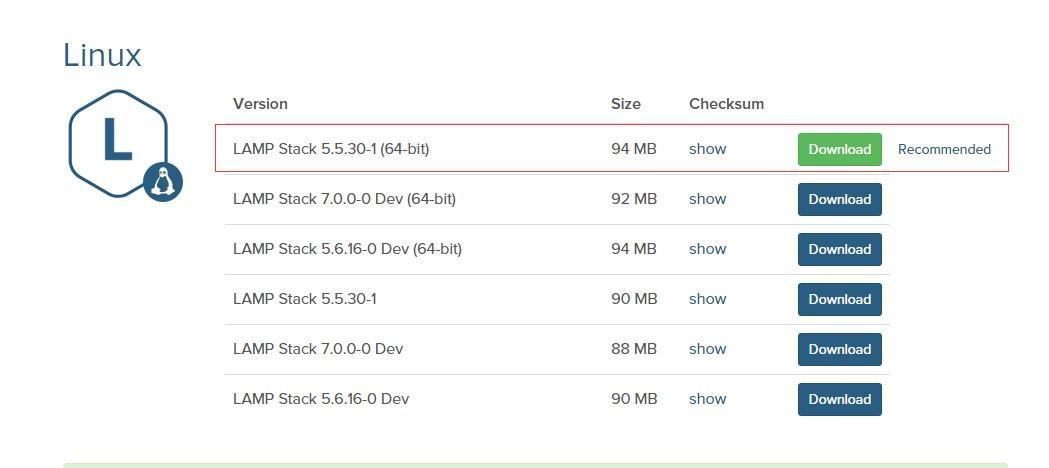1049x468 pixels.
Task: Select the LAMP Stack 5.6.16-0 Dev (64-bit) text
Action: coord(347,249)
